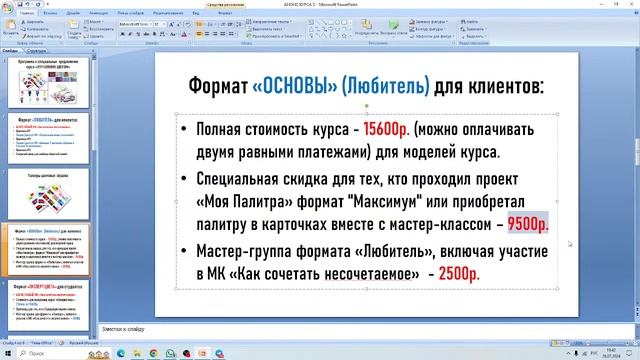Switch to the Анимация ribbon tab
640x360 pixels.
(x=98, y=13)
